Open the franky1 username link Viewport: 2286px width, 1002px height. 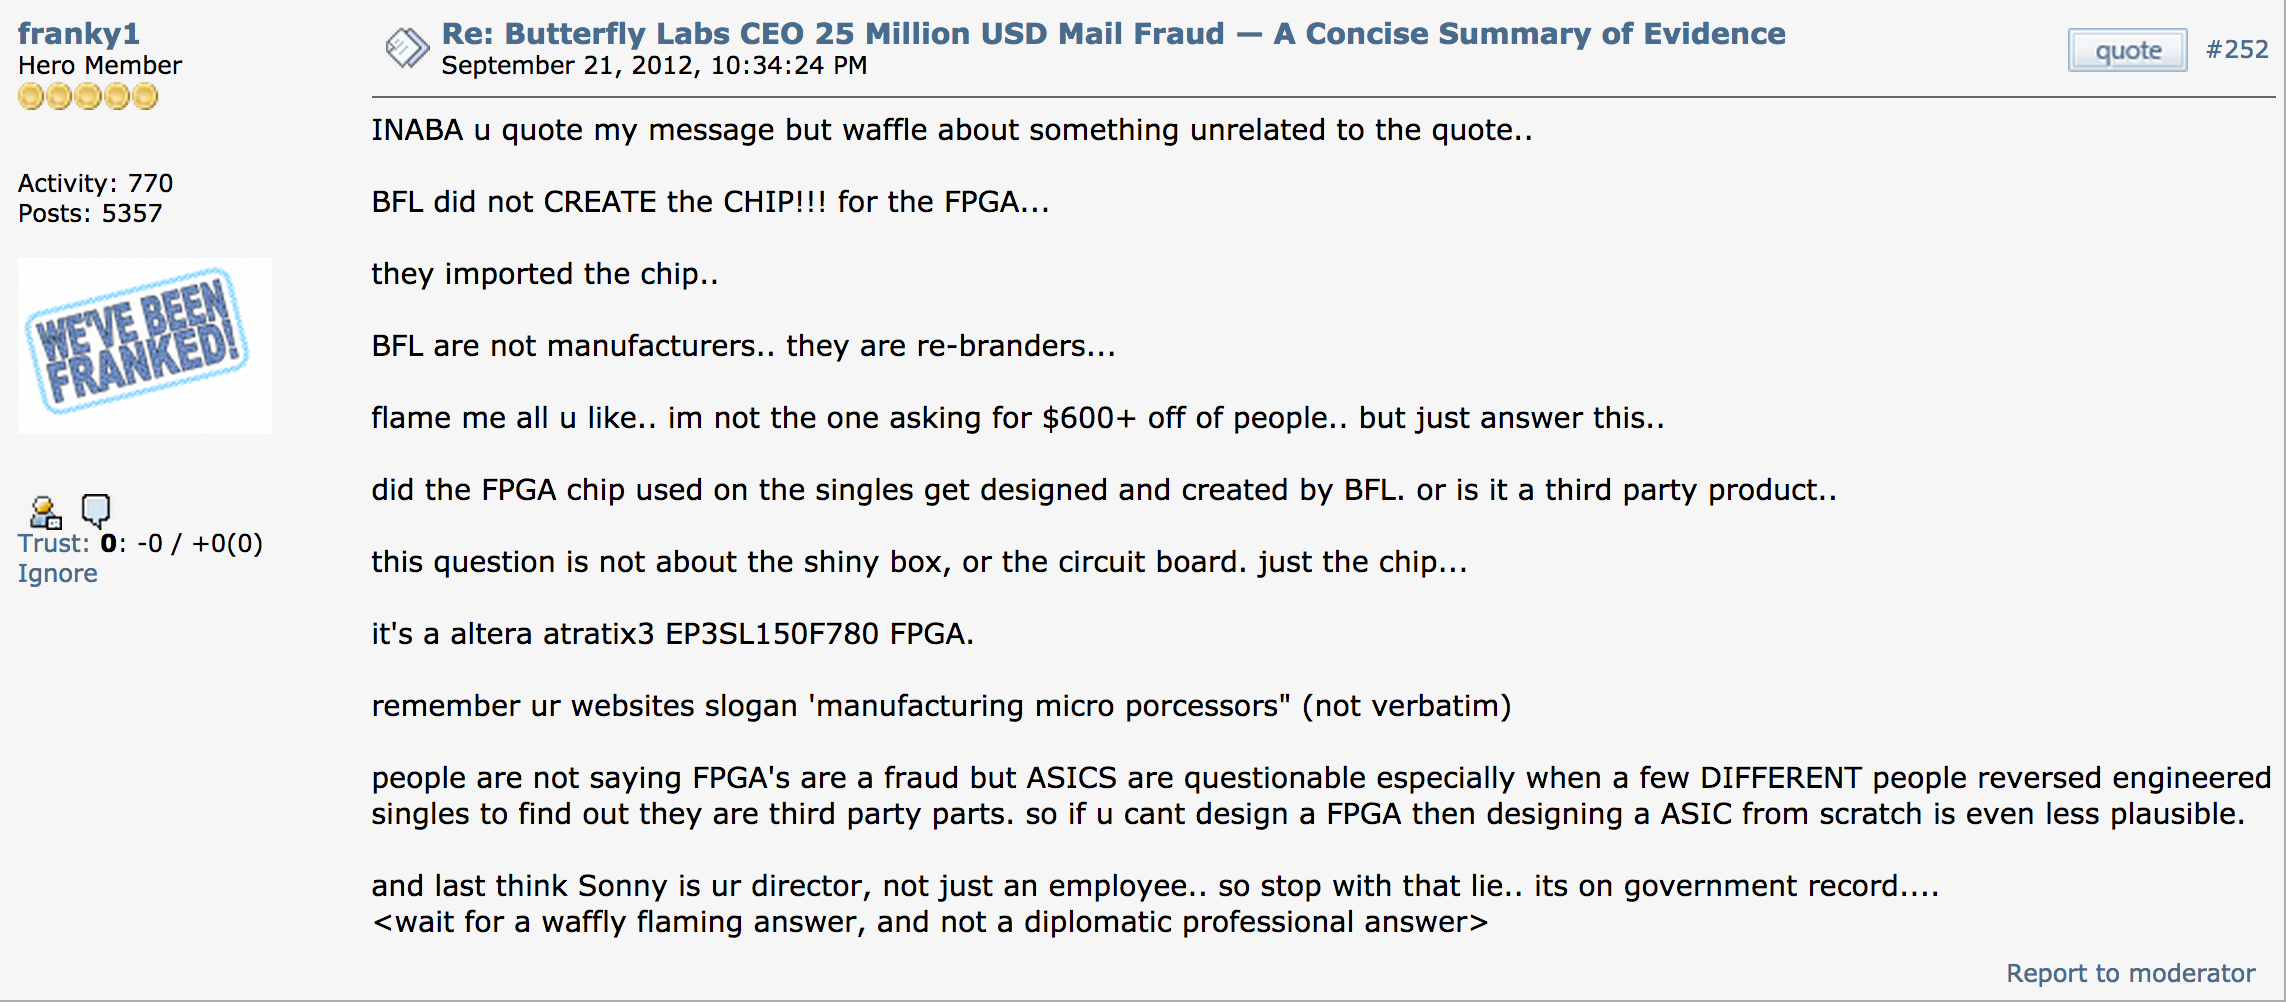[78, 33]
